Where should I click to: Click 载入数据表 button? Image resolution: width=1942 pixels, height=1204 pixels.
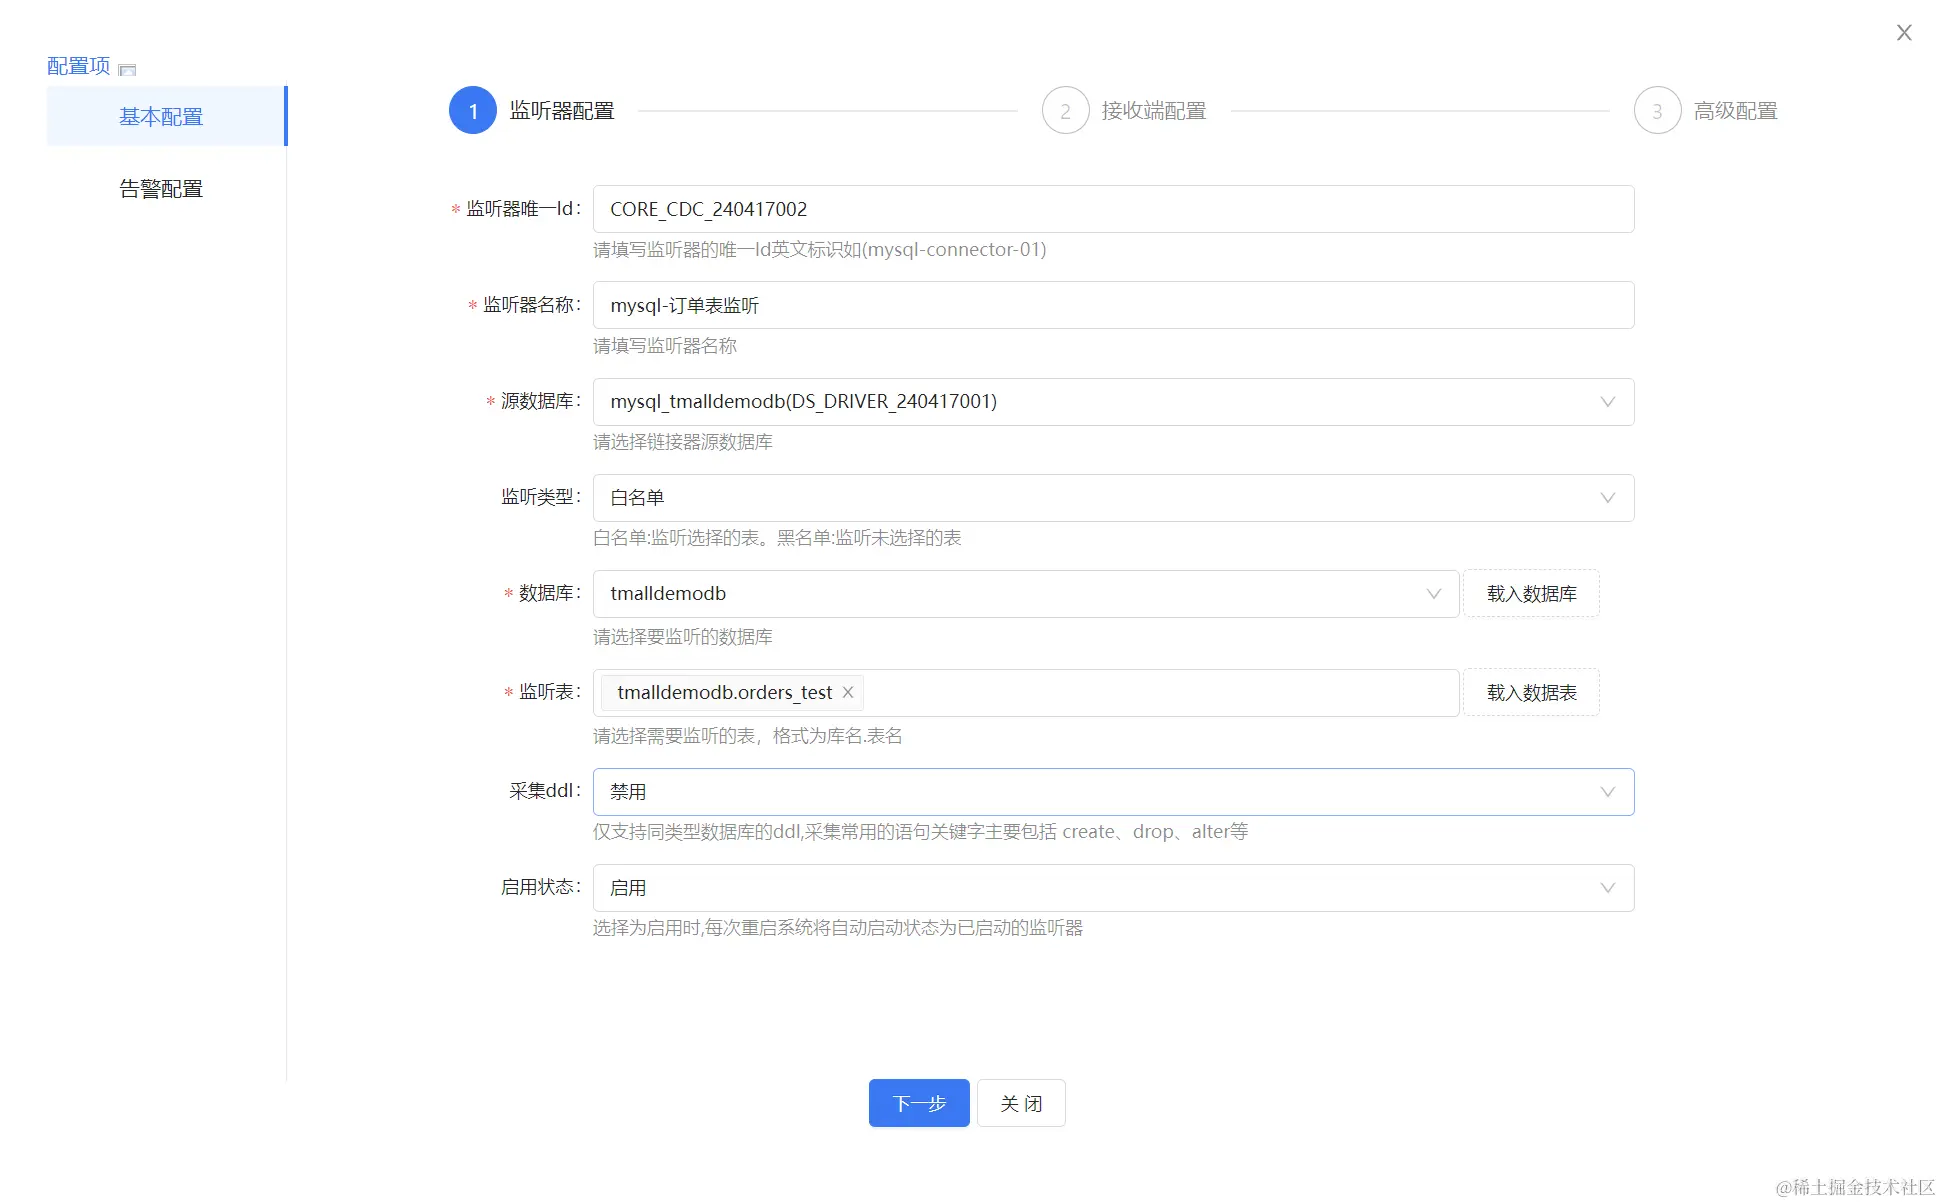(x=1531, y=693)
